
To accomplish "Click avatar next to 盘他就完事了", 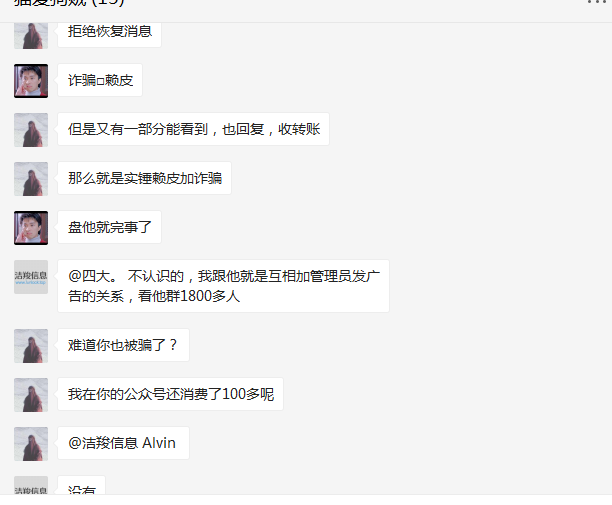I will 31,228.
